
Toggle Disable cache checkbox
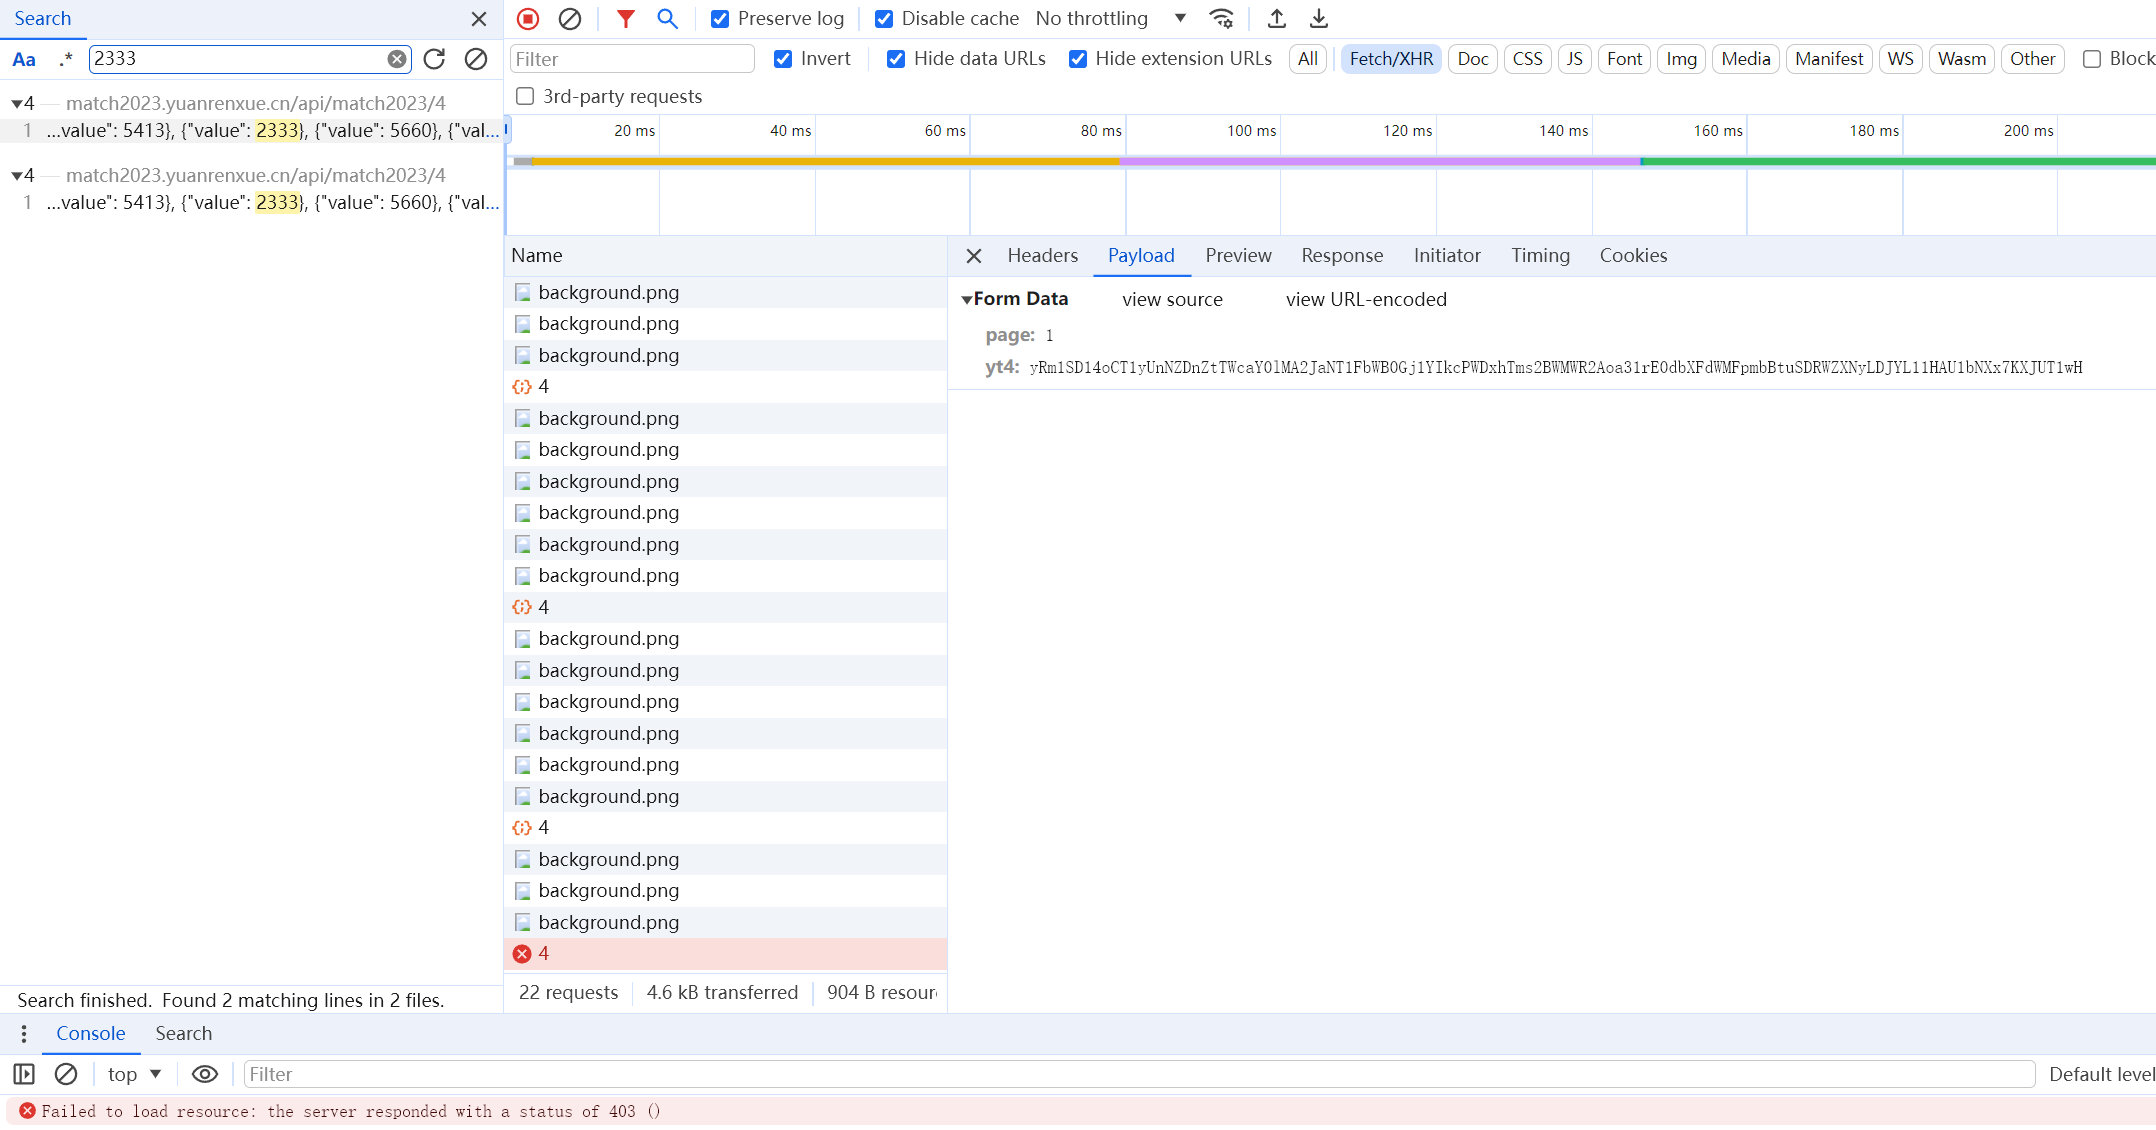pos(884,19)
